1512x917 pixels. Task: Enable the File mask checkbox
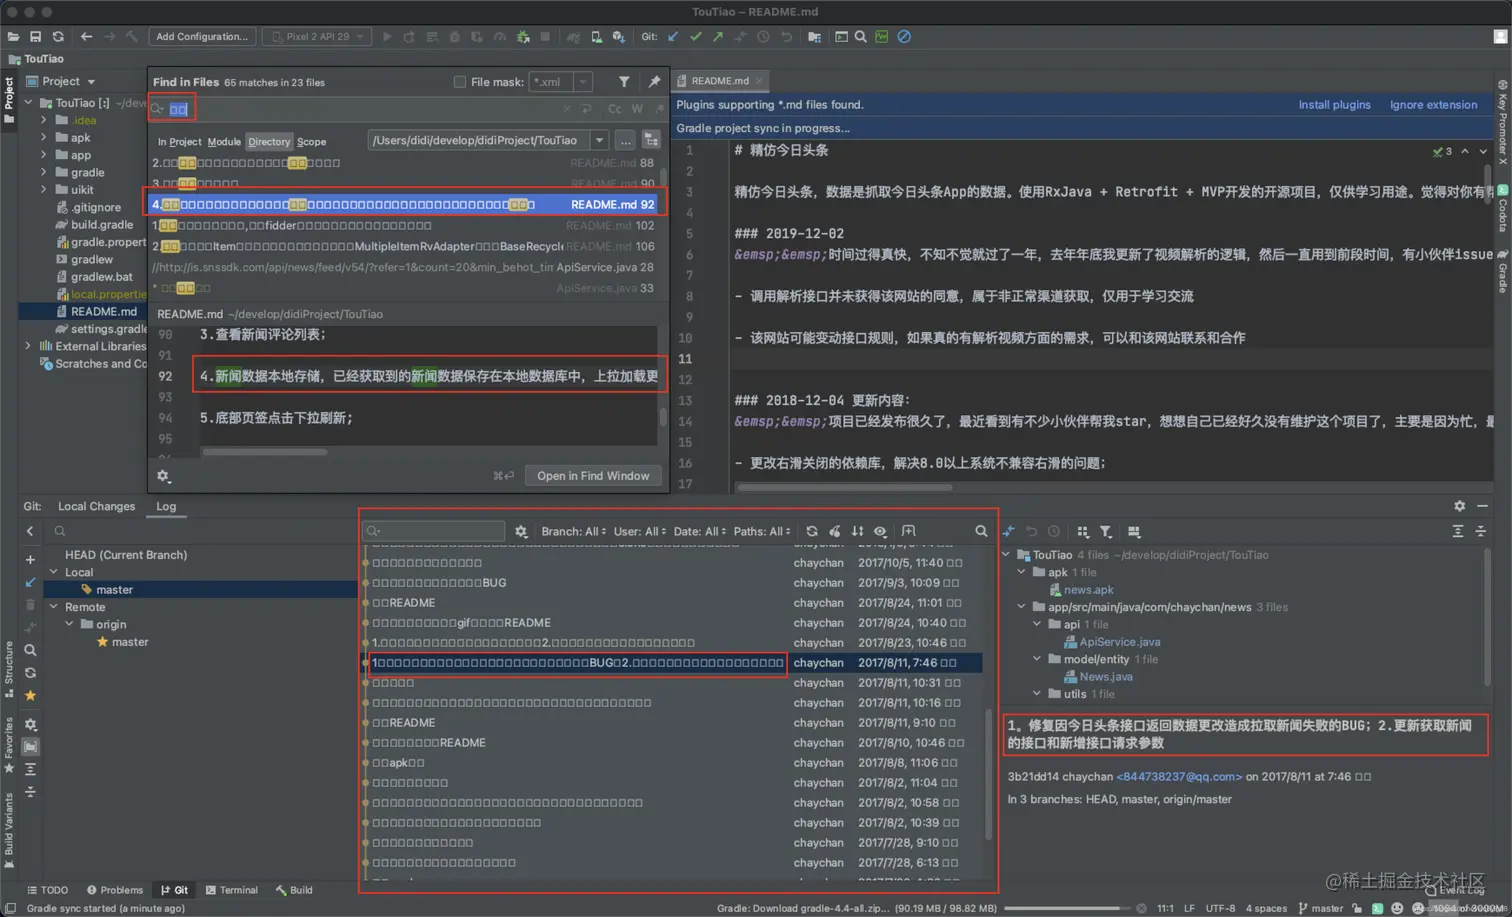coord(460,82)
